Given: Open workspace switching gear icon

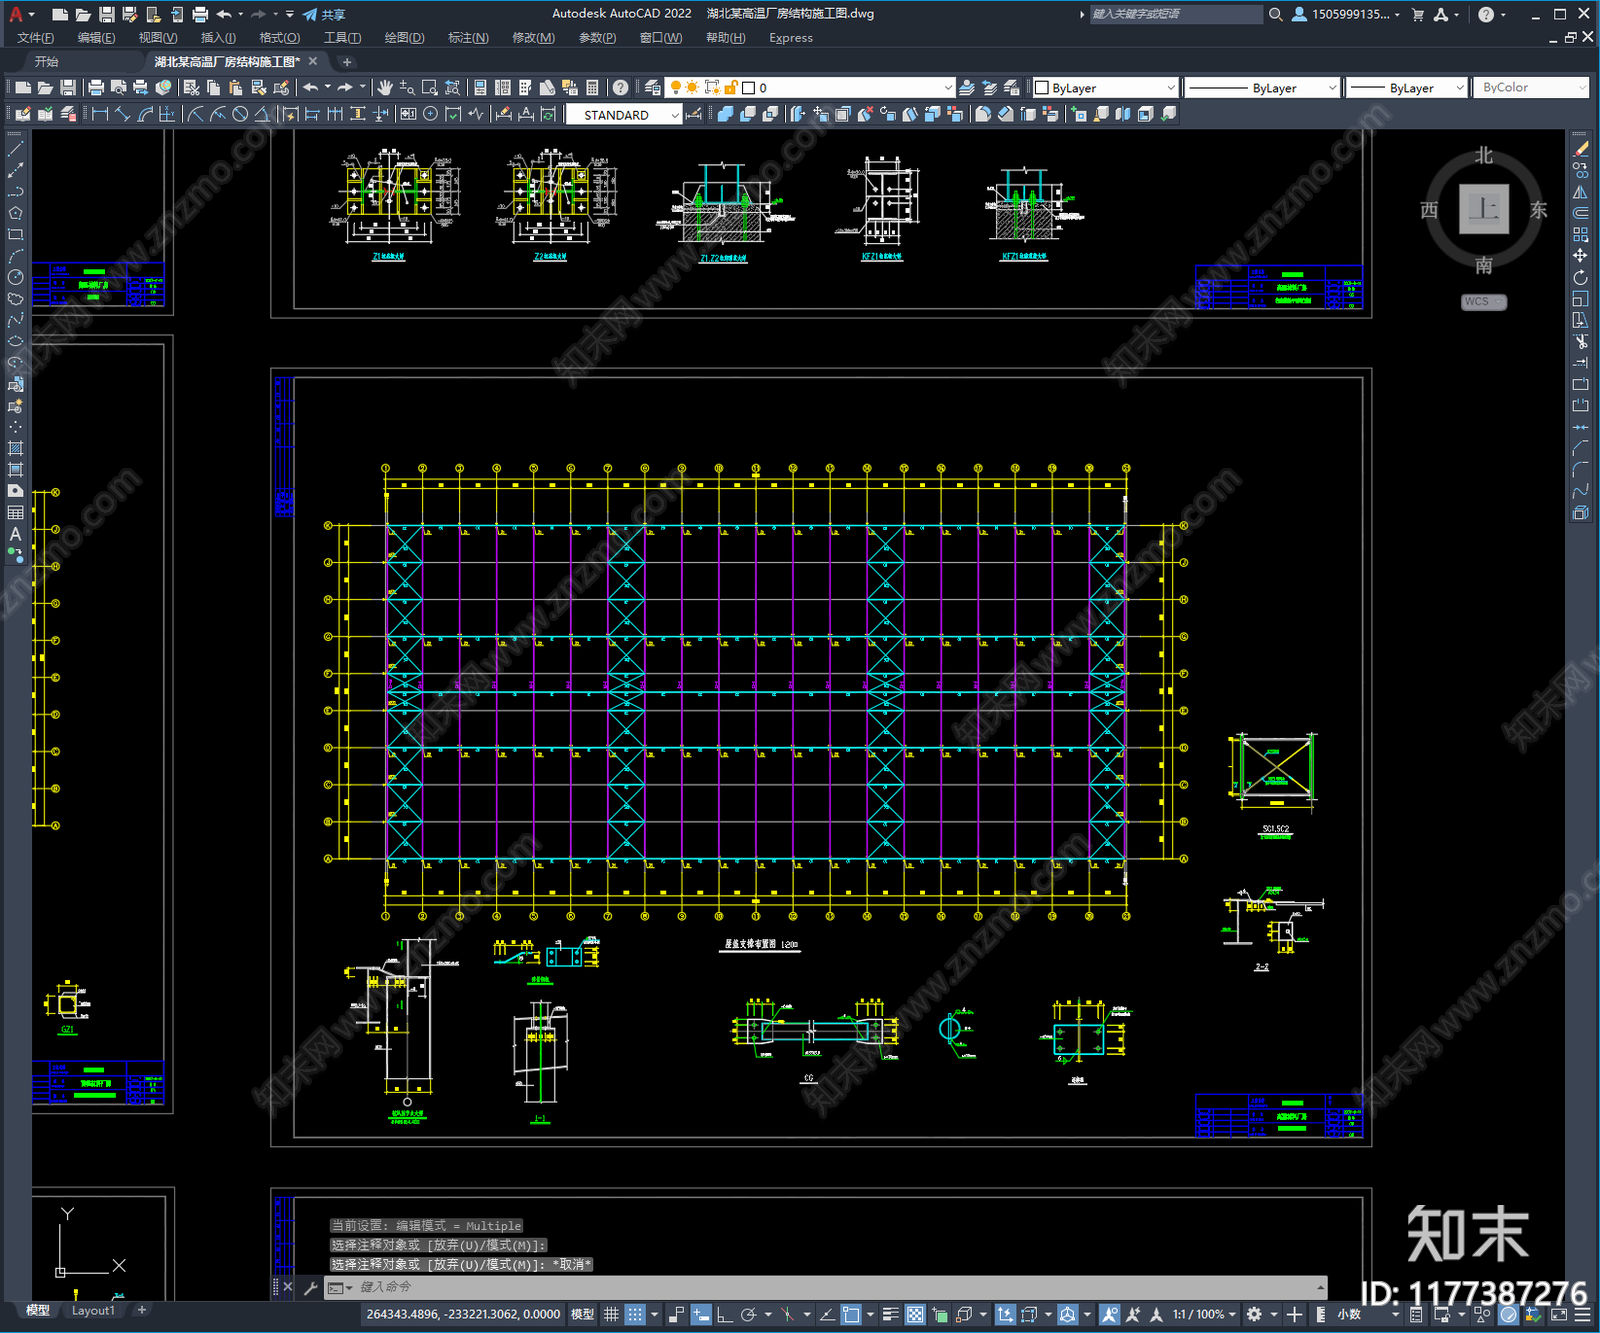Looking at the screenshot, I should tap(1254, 1314).
